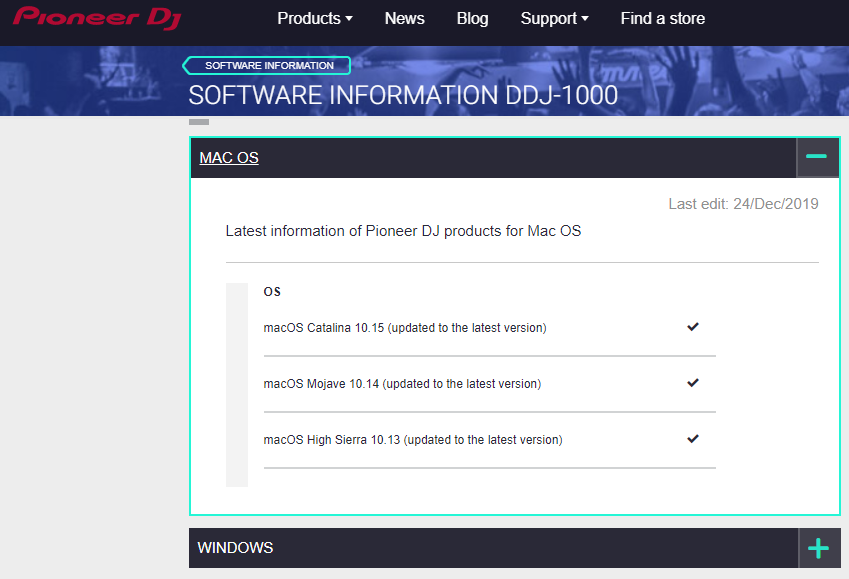The width and height of the screenshot is (849, 579).
Task: Click the Pioneer DJ logo
Action: click(97, 17)
